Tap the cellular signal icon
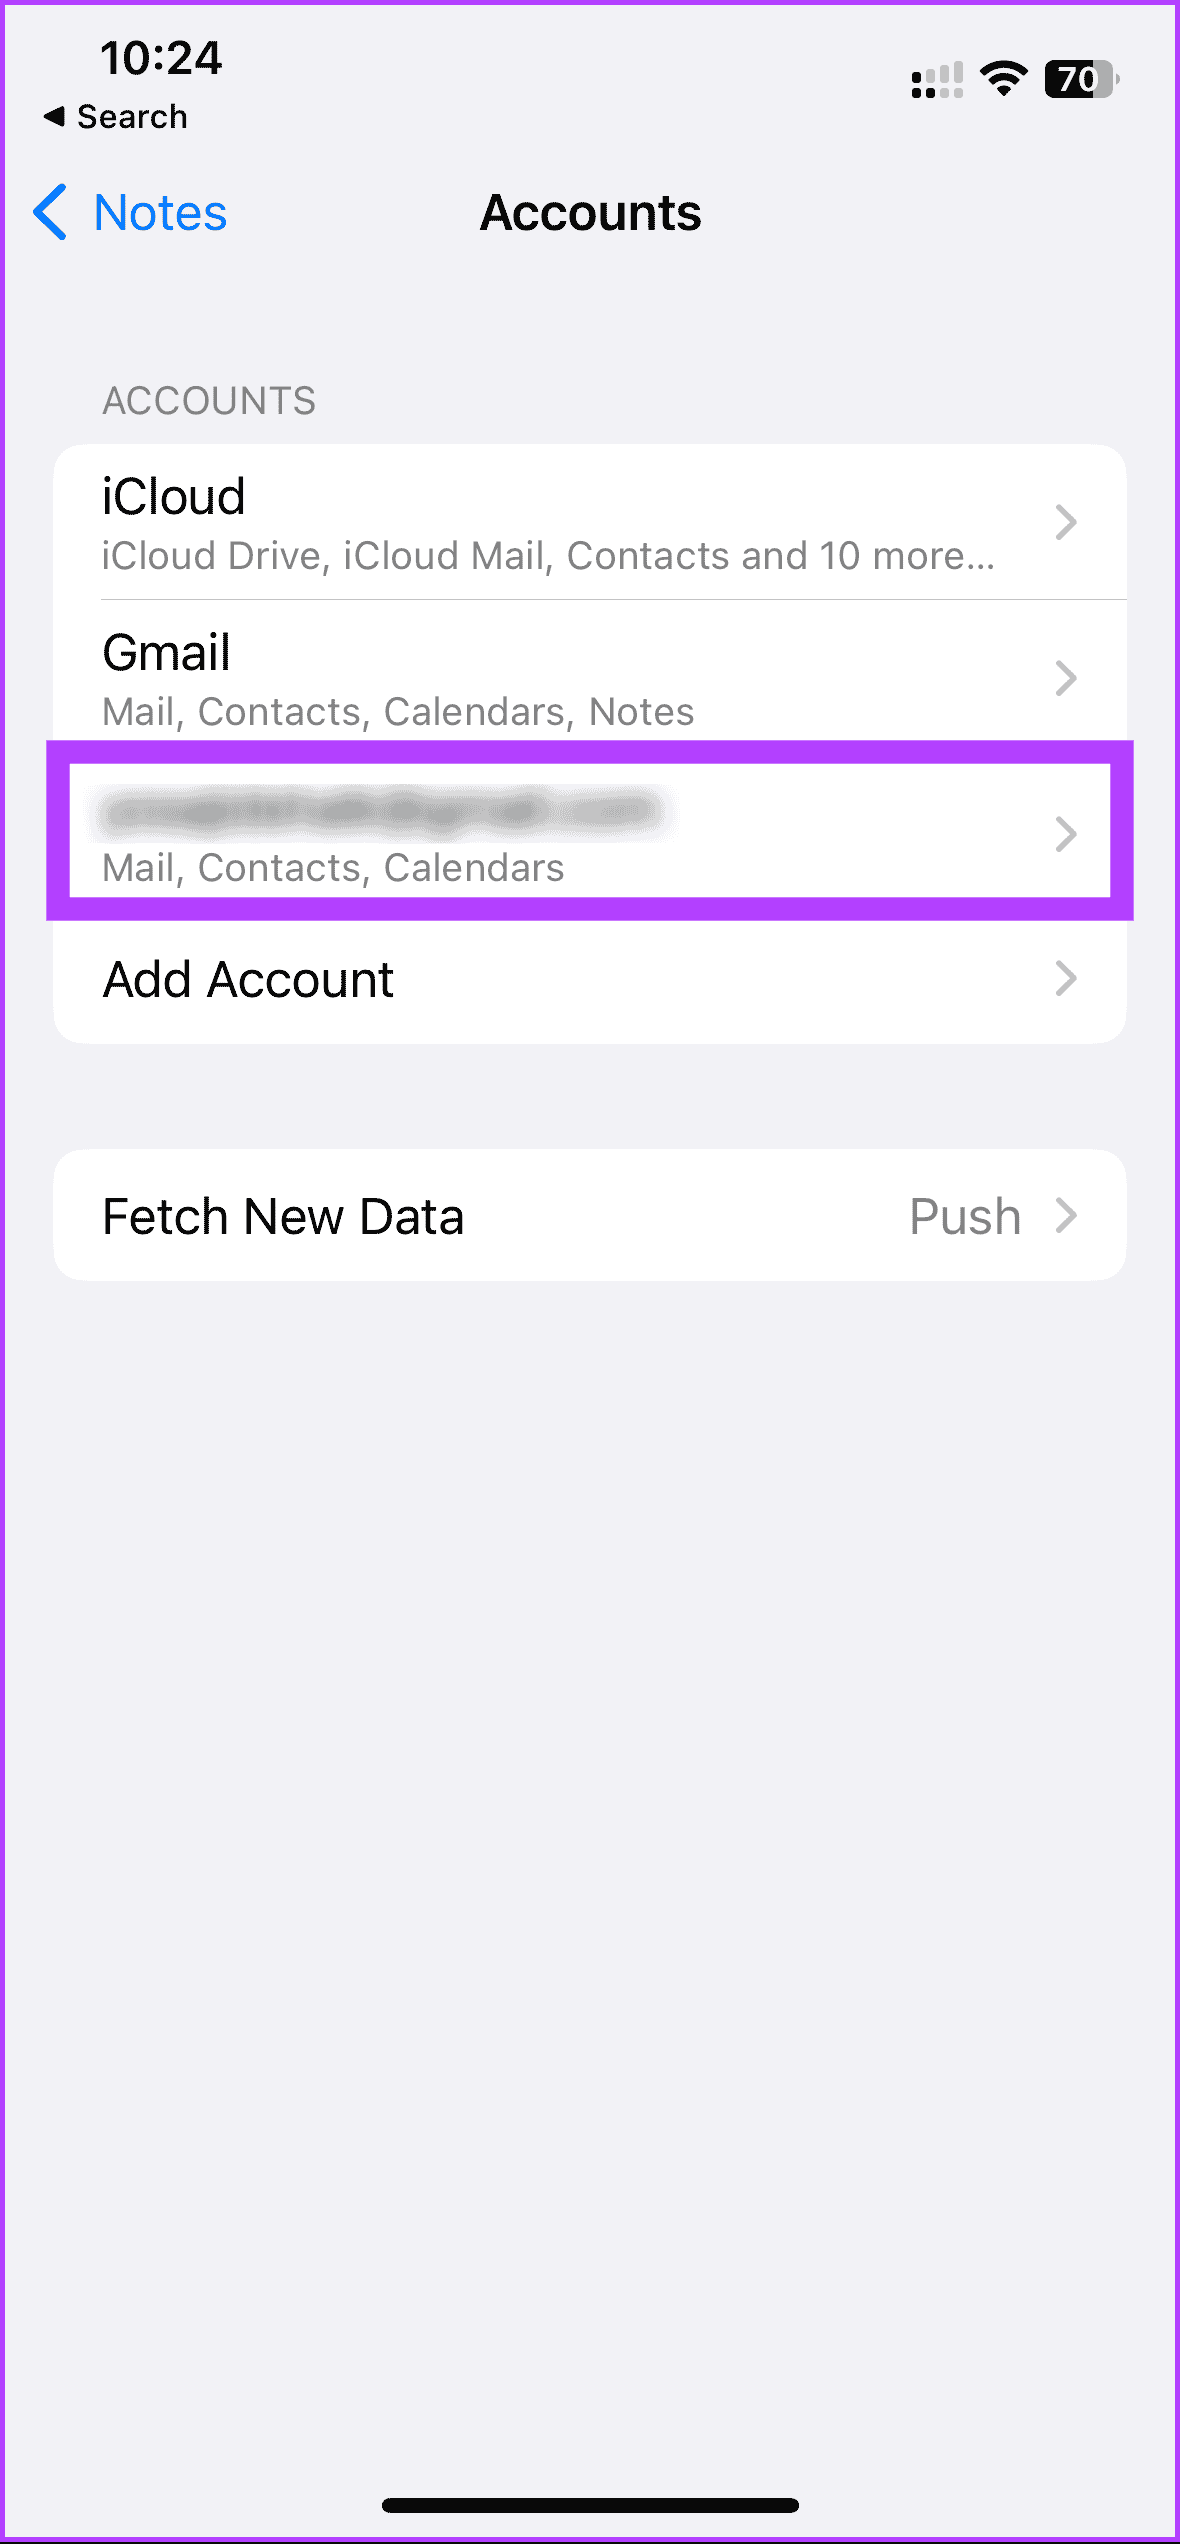 coord(937,80)
